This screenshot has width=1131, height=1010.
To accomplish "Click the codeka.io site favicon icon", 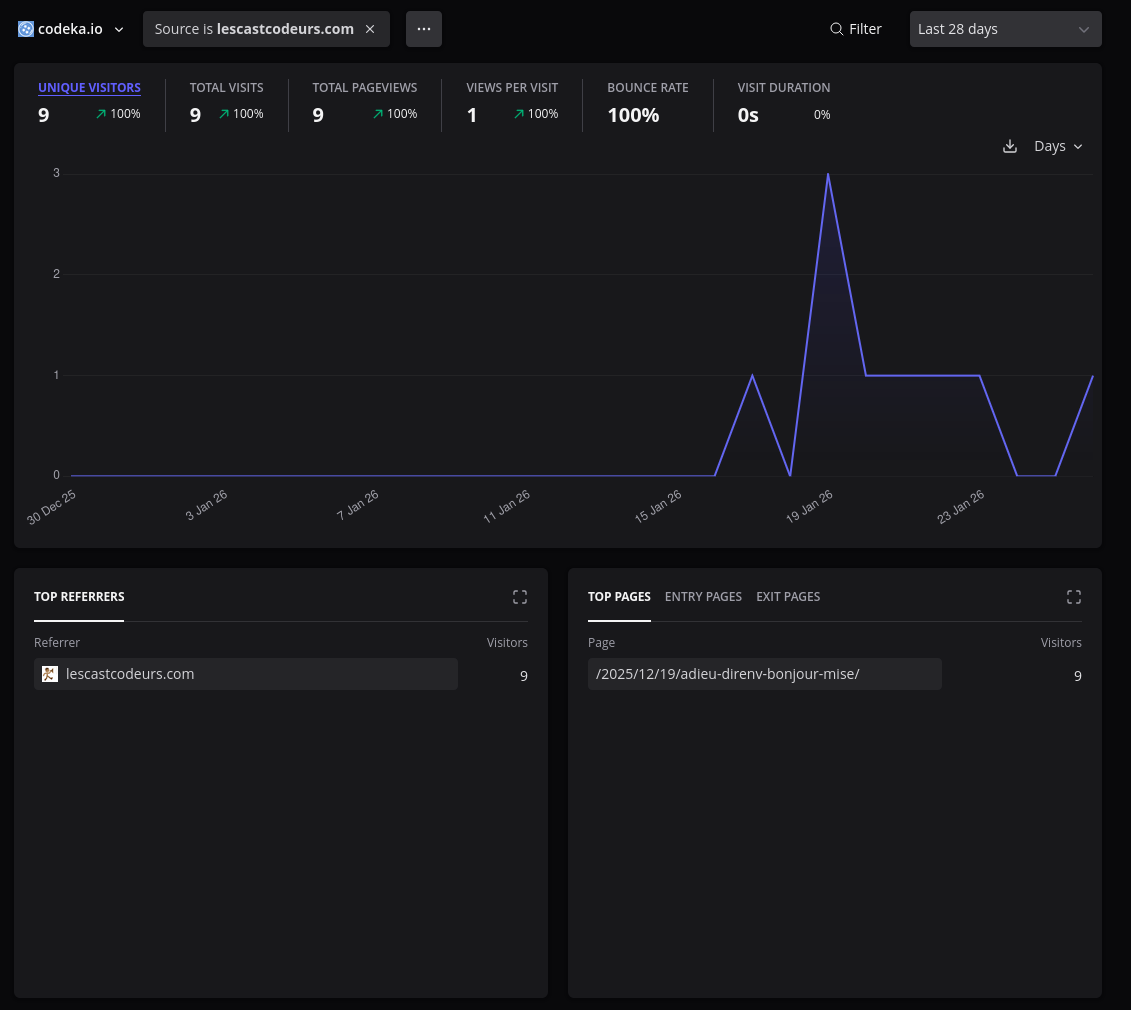I will 26,29.
